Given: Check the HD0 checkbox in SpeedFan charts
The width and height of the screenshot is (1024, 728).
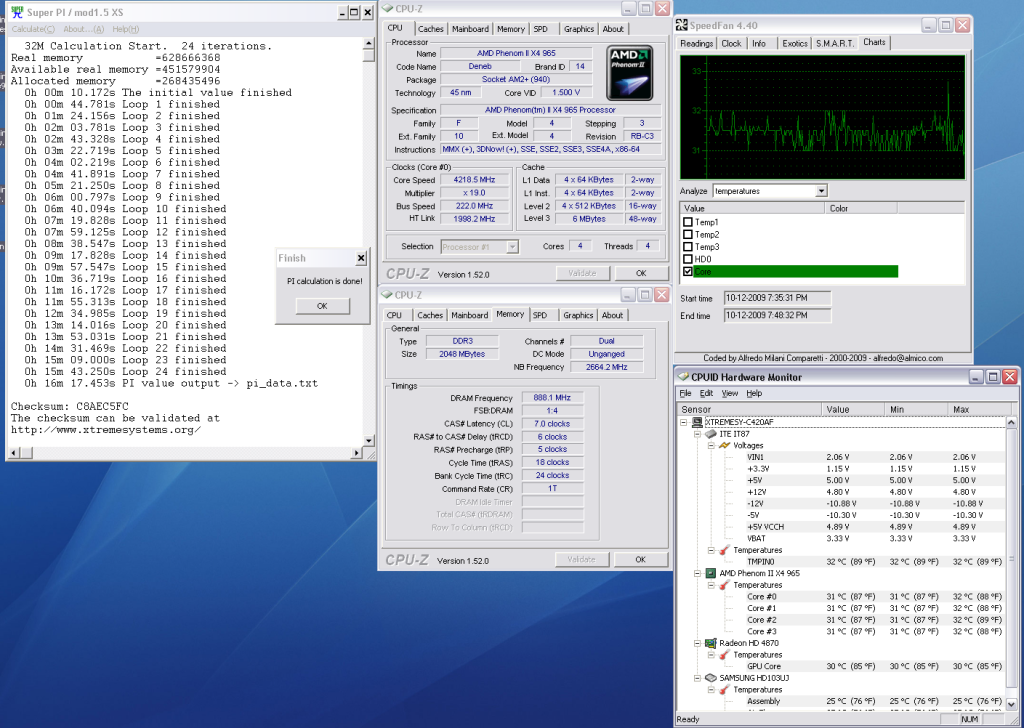Looking at the screenshot, I should 687,259.
